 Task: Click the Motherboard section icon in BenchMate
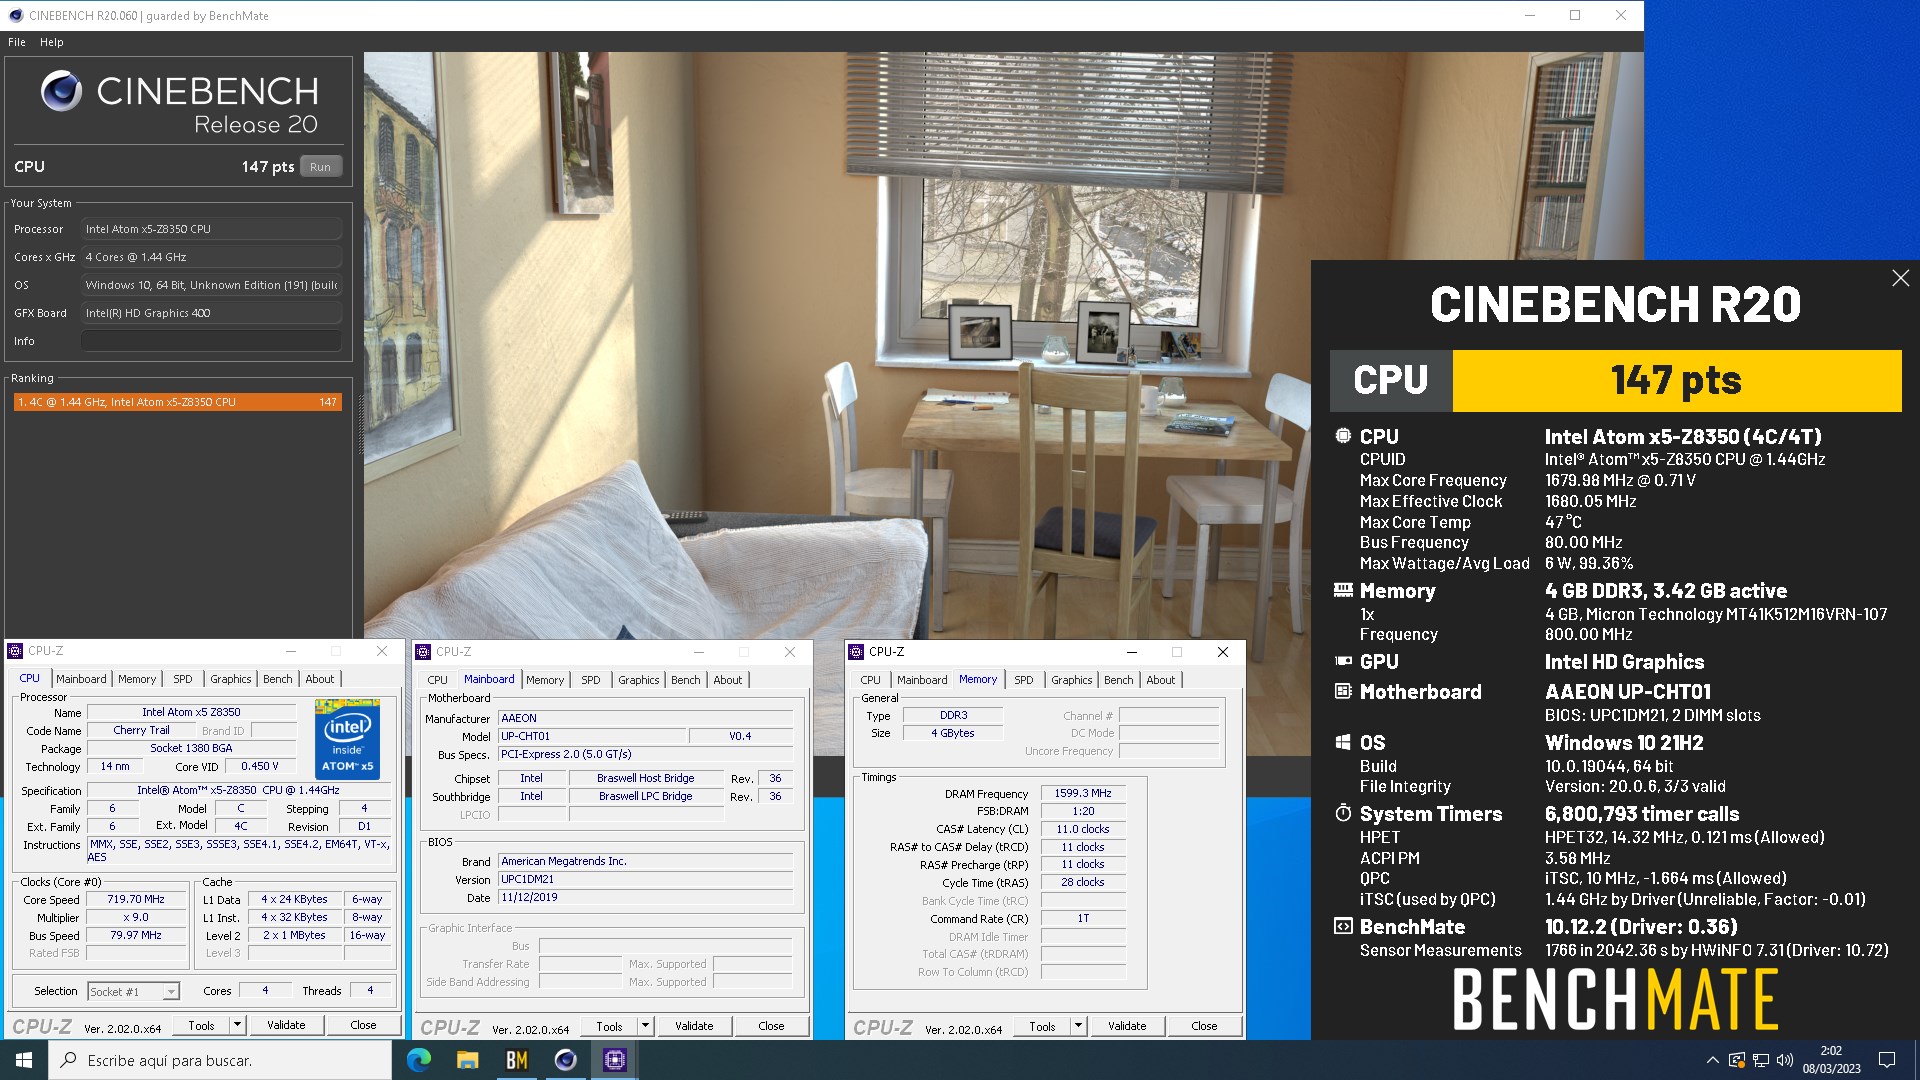tap(1343, 691)
